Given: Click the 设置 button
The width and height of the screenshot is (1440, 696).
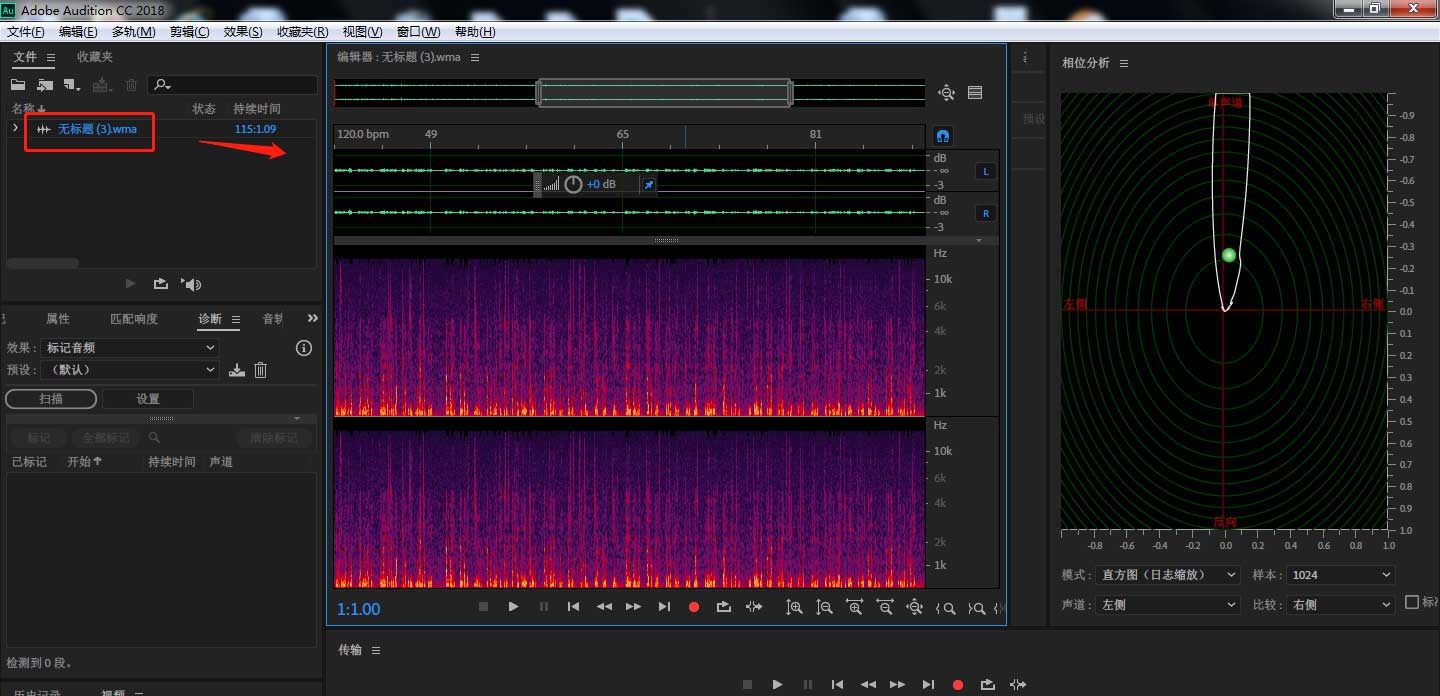Looking at the screenshot, I should pyautogui.click(x=148, y=399).
